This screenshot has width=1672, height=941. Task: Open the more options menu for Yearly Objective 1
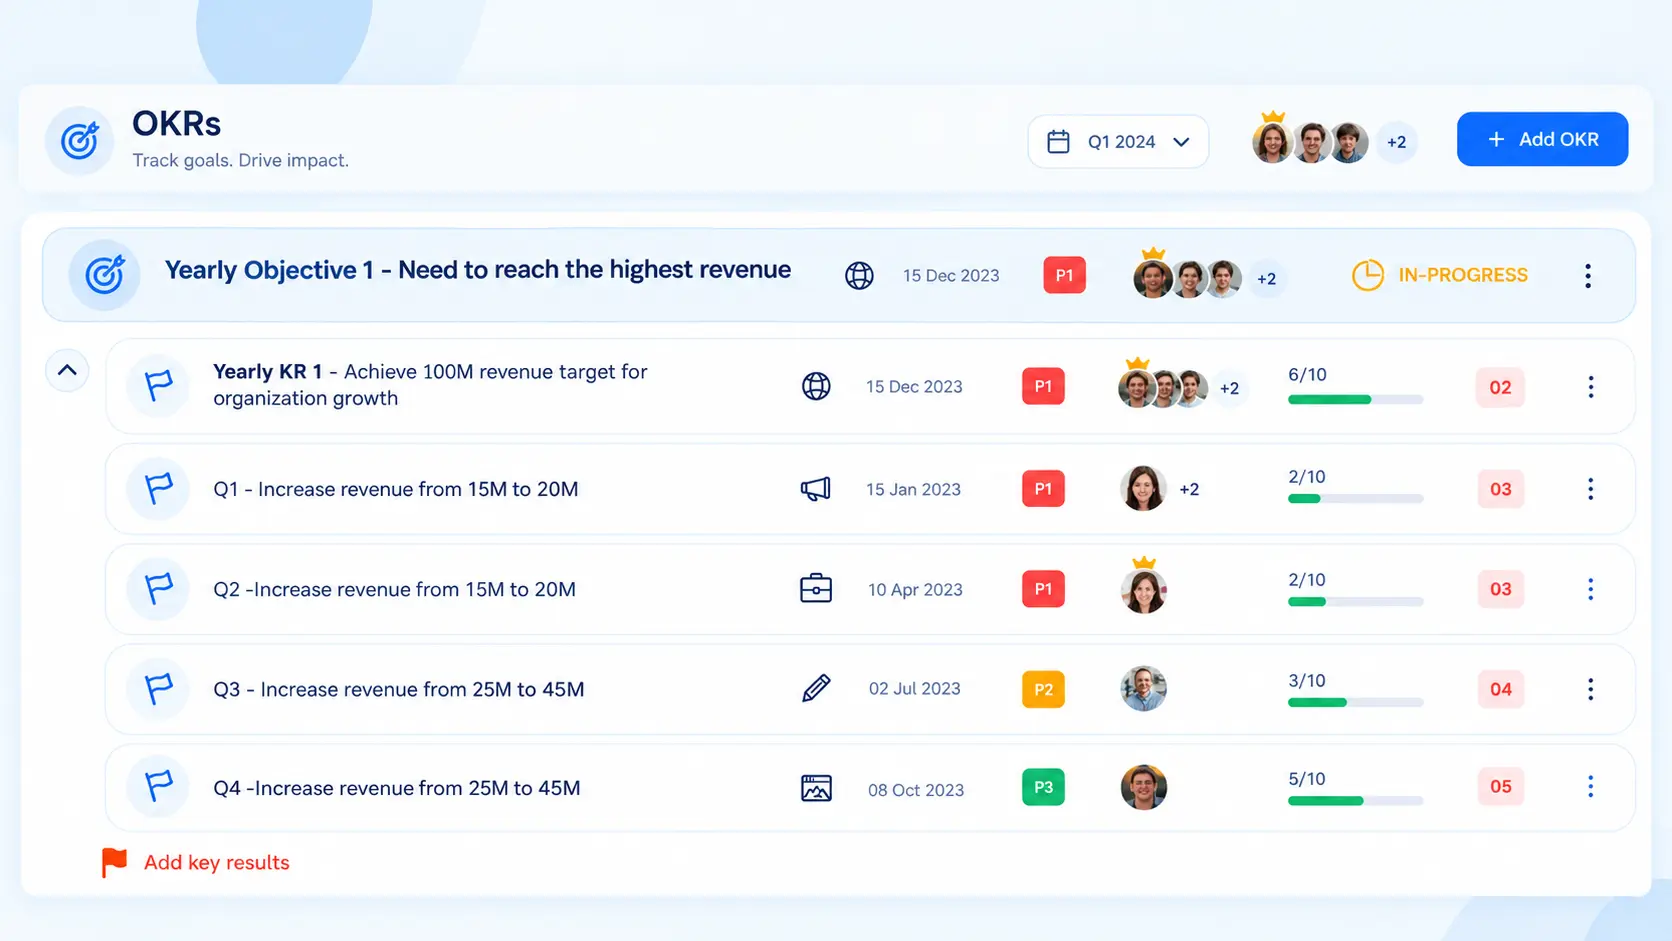click(x=1588, y=276)
